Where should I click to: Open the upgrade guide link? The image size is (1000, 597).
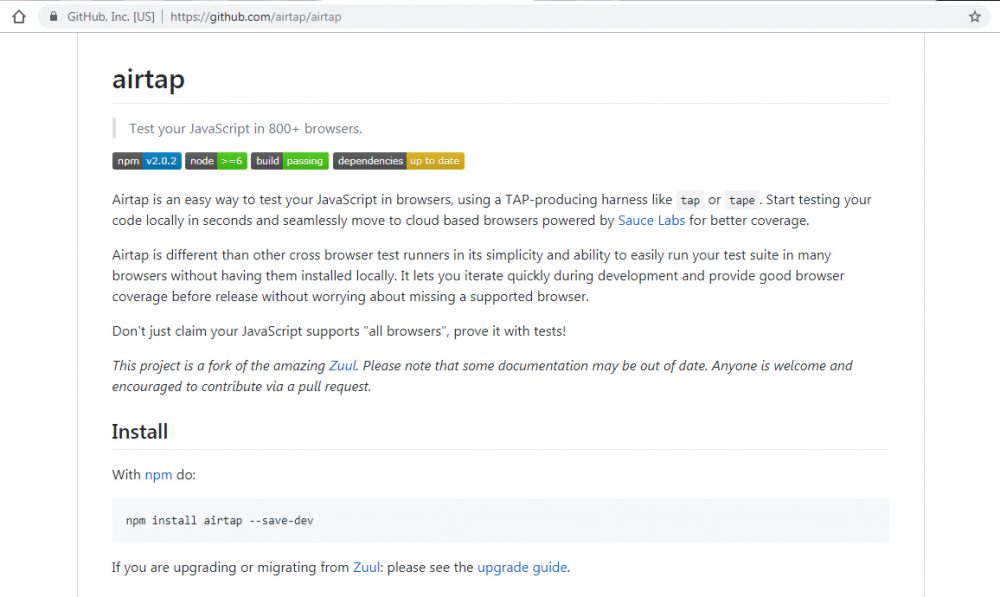522,568
